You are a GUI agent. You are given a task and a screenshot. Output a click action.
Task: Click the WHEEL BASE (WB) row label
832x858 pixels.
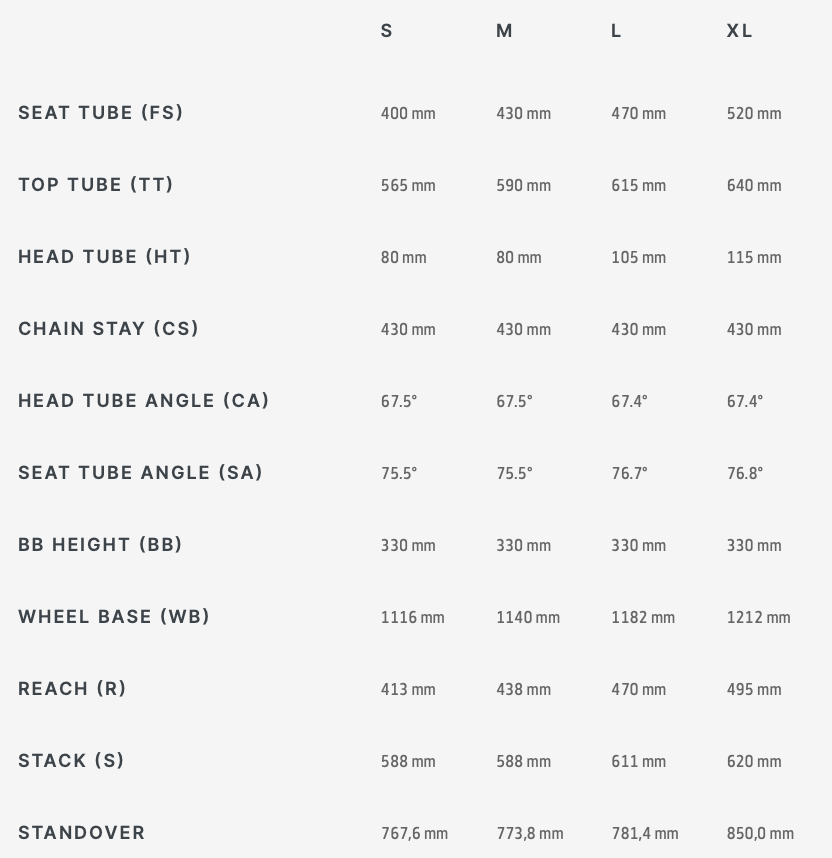tap(114, 617)
